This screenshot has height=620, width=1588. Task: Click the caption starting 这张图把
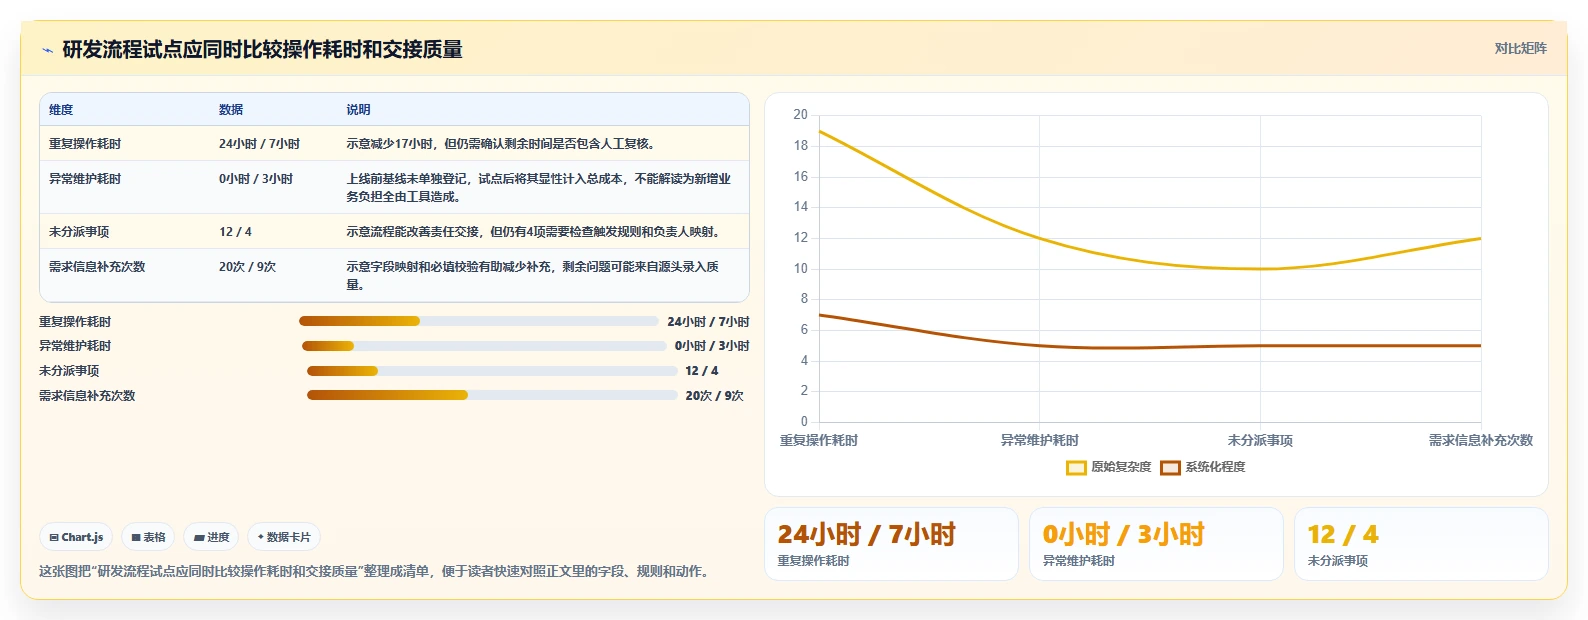[x=376, y=572]
